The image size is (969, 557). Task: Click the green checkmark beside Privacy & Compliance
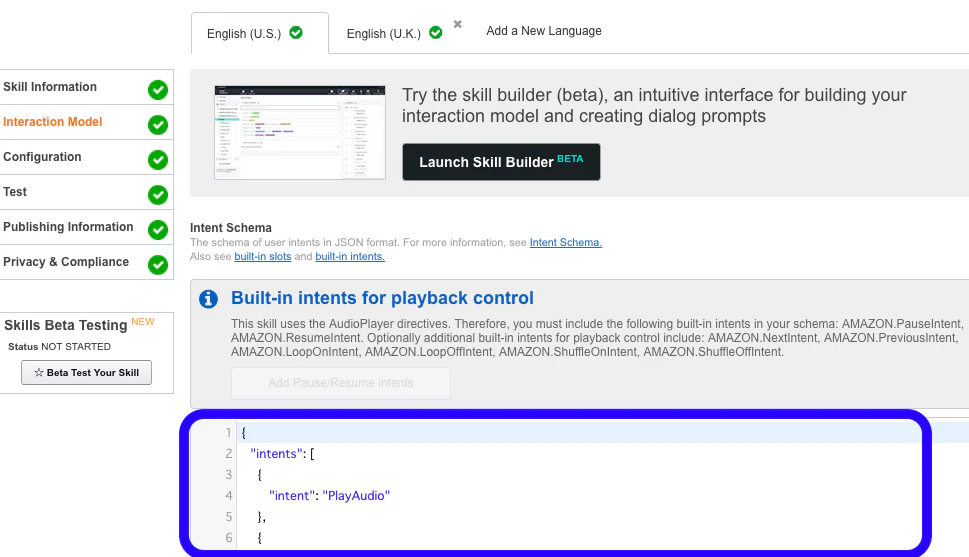coord(158,265)
